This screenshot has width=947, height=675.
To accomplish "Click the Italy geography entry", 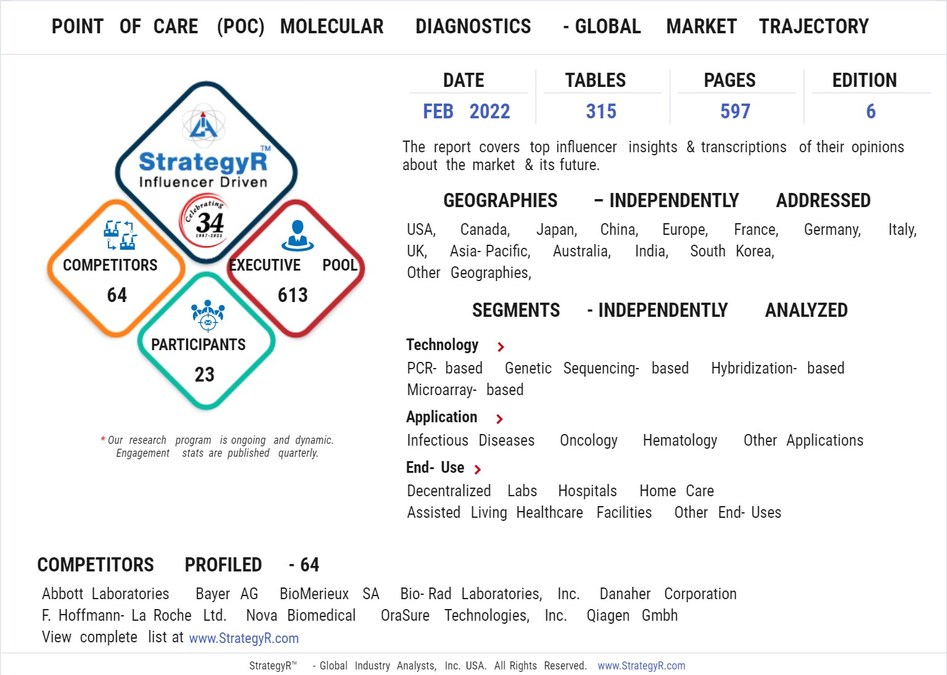I will 902,230.
